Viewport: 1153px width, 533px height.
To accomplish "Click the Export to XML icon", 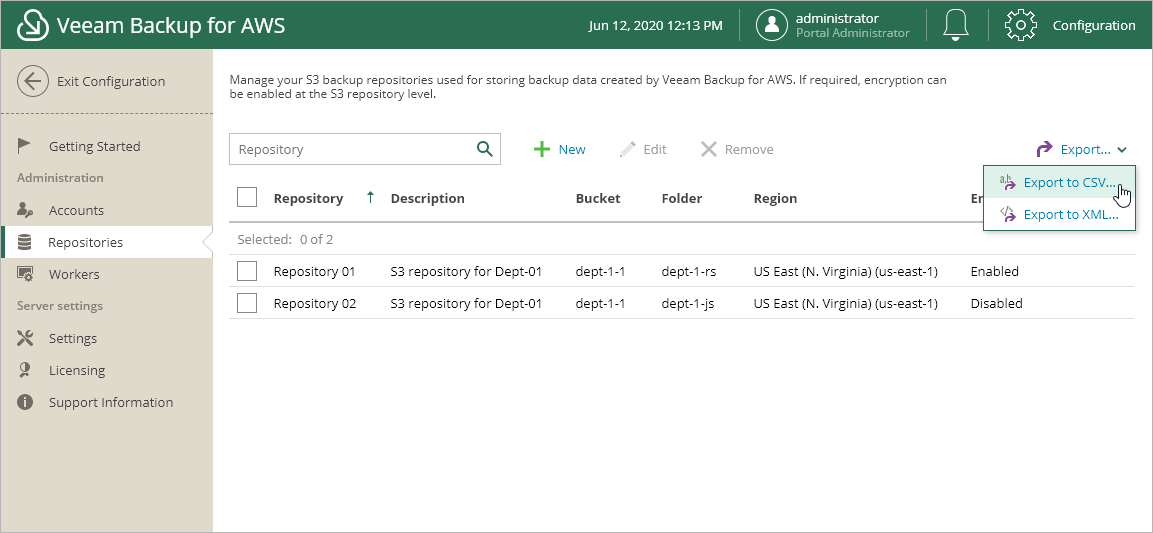I will [x=1007, y=214].
